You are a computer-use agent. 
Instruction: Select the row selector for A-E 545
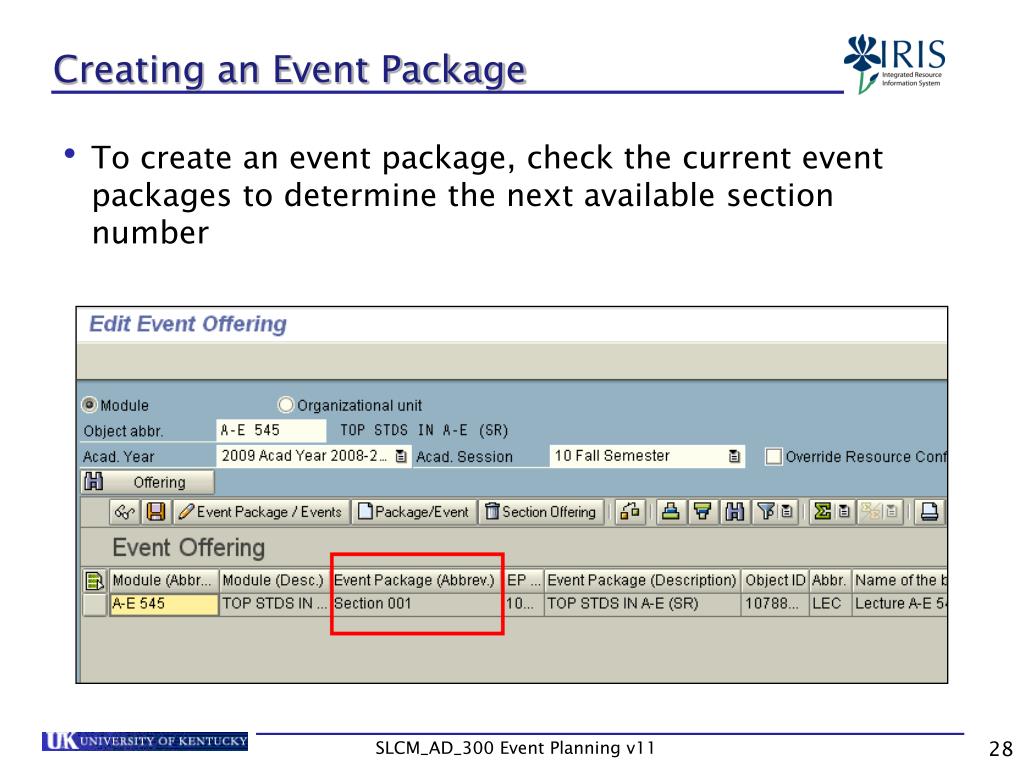[x=95, y=604]
